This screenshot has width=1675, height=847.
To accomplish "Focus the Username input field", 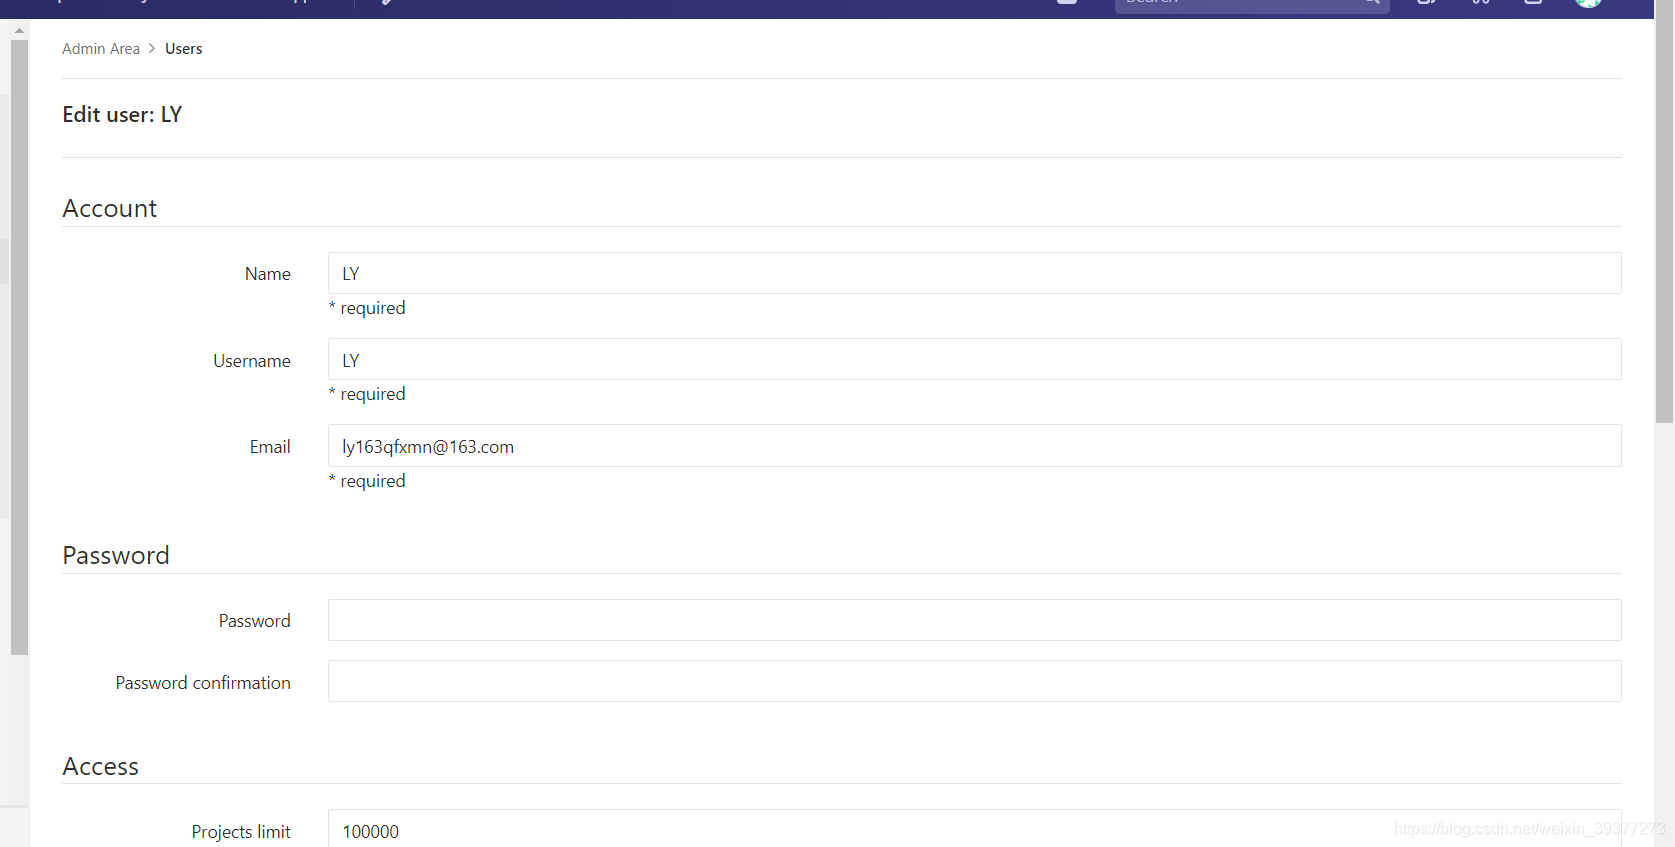I will click(x=974, y=359).
